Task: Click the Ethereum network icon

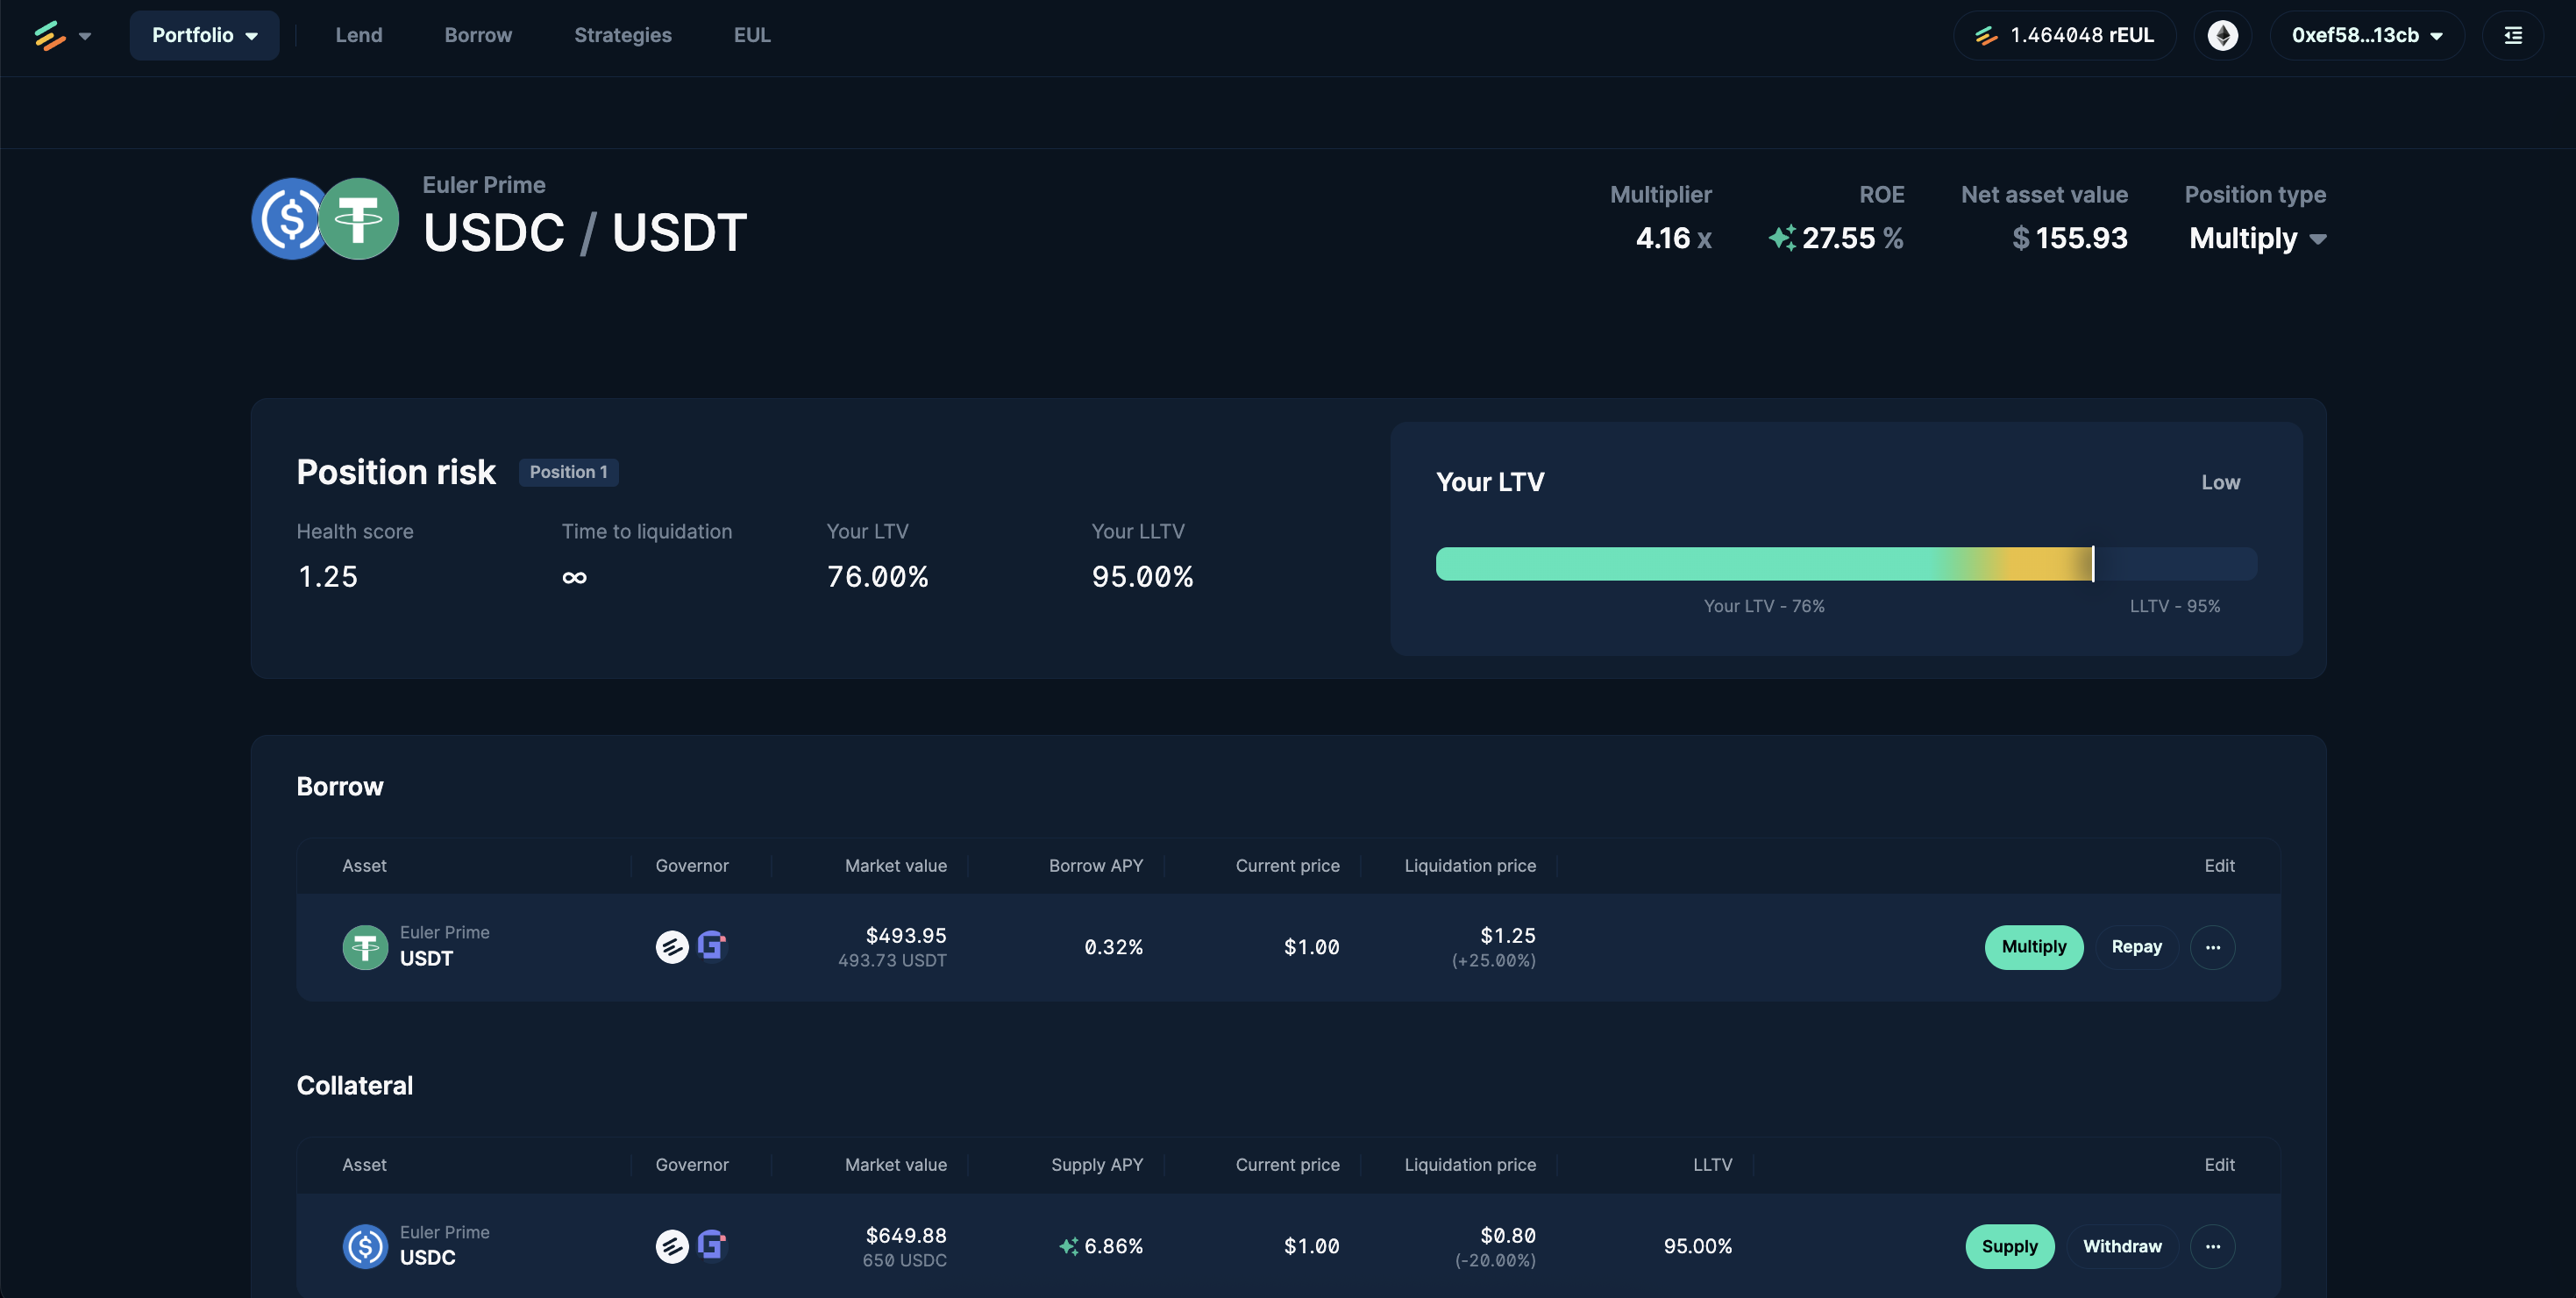Action: (x=2223, y=35)
